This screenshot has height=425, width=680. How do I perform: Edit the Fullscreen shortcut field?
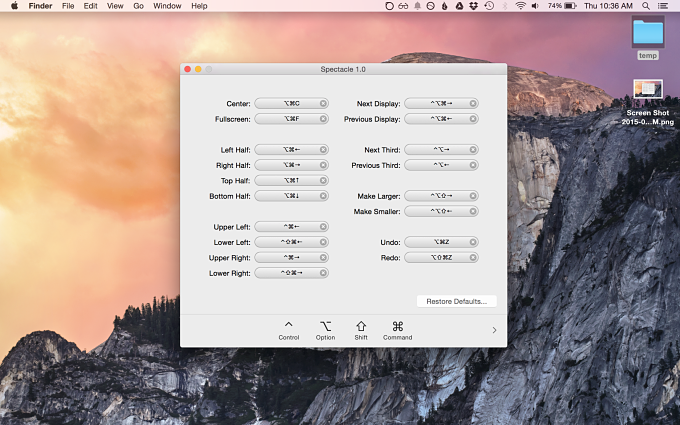(x=291, y=119)
